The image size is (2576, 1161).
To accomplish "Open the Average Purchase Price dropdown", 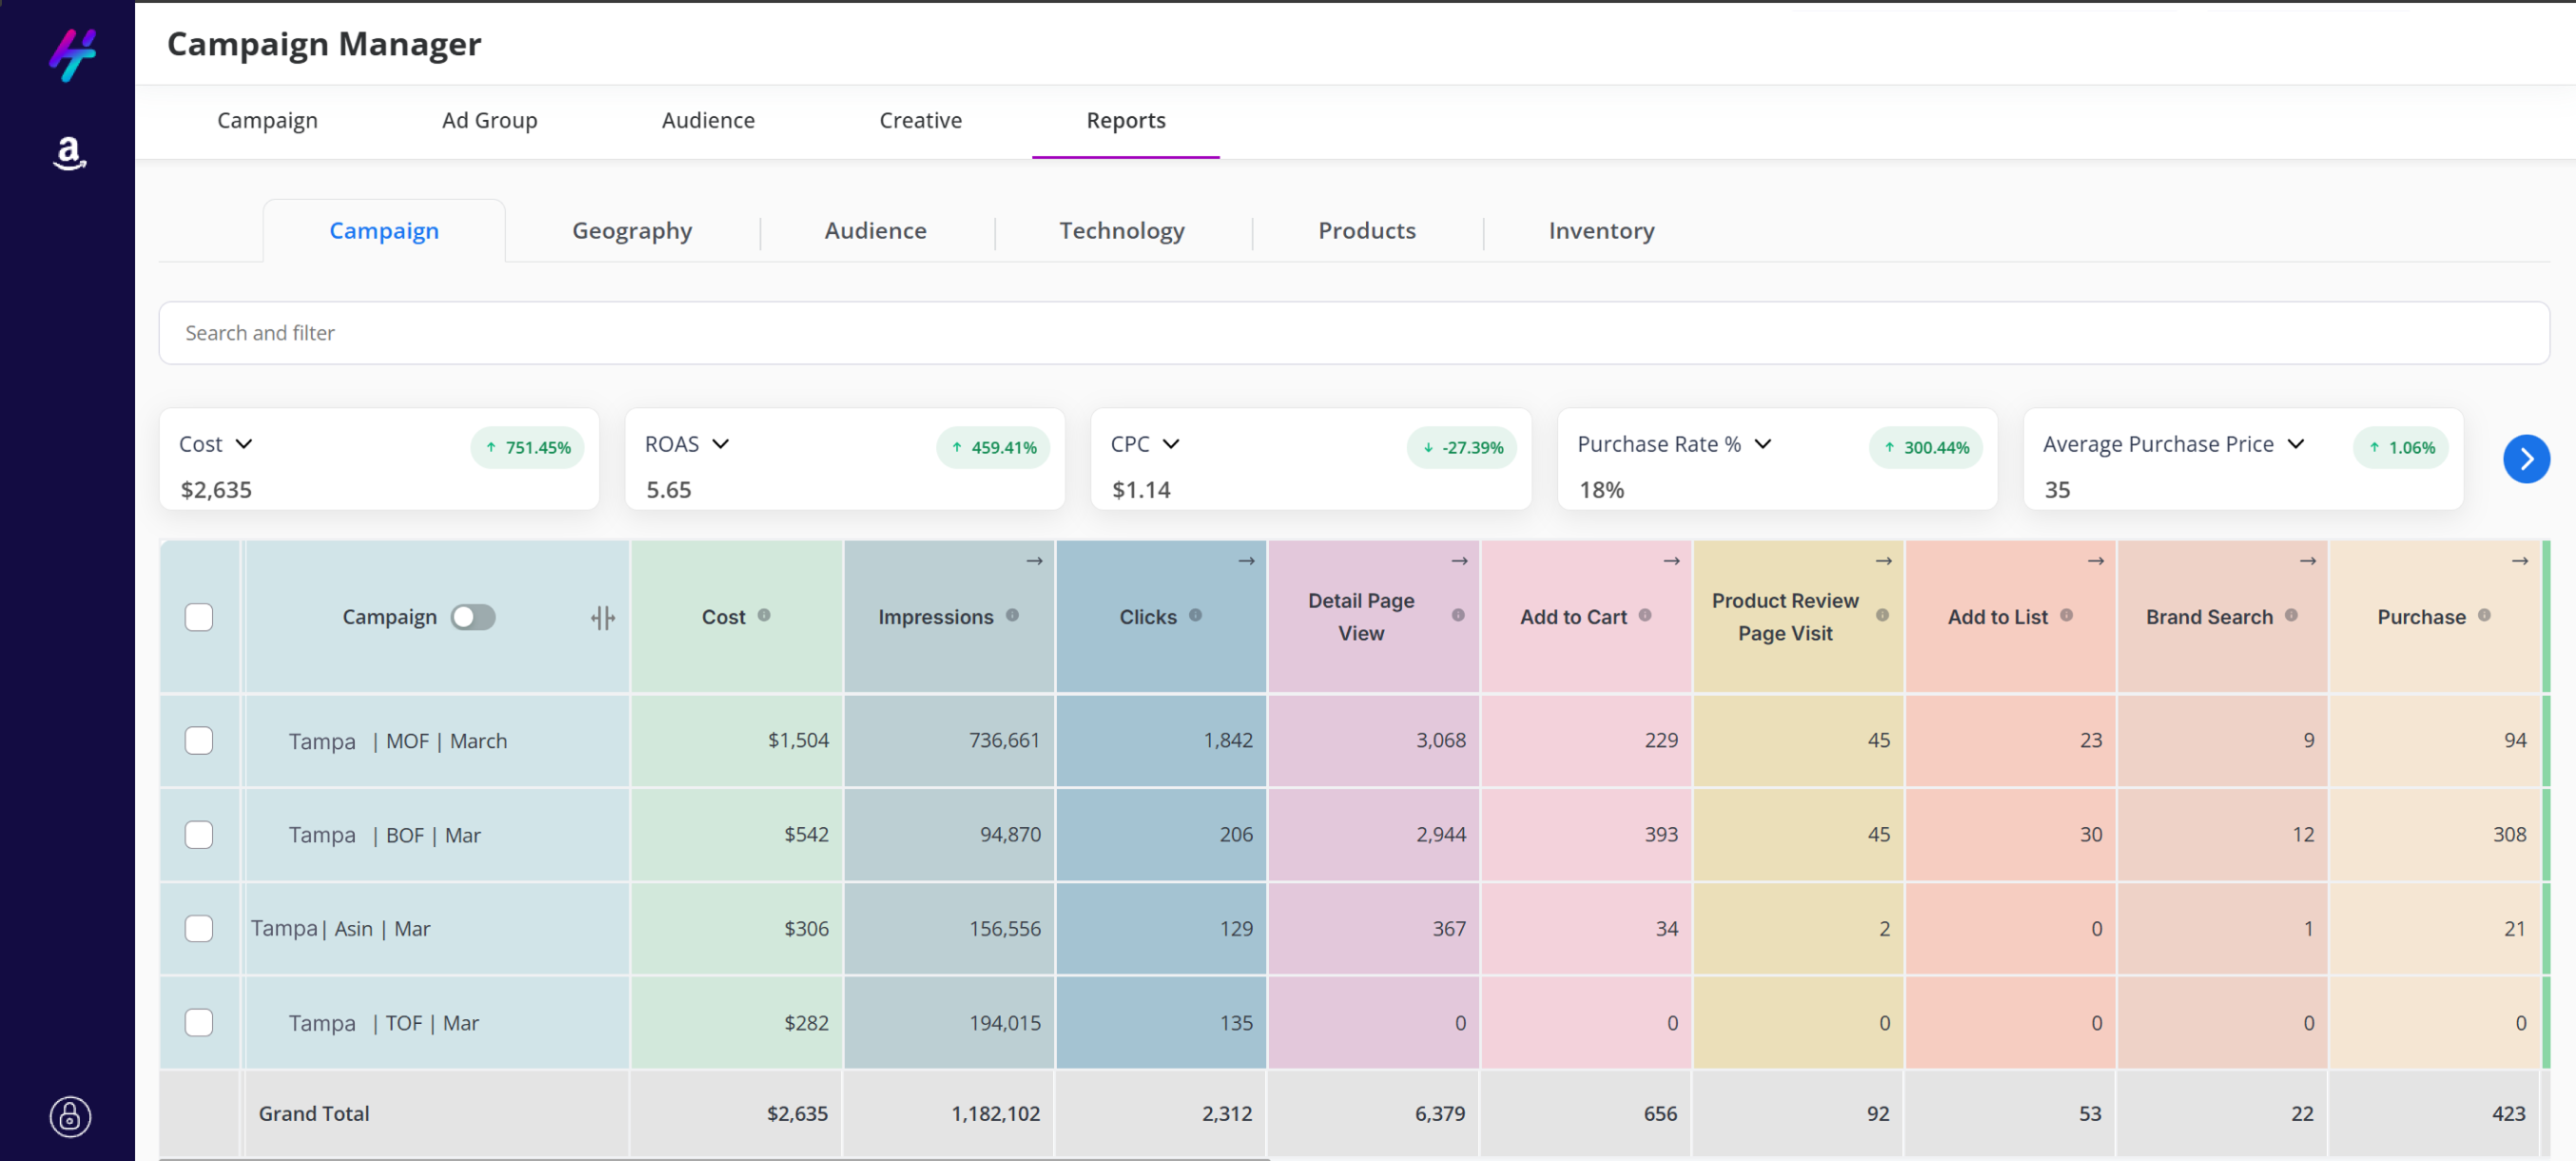I will 2296,444.
